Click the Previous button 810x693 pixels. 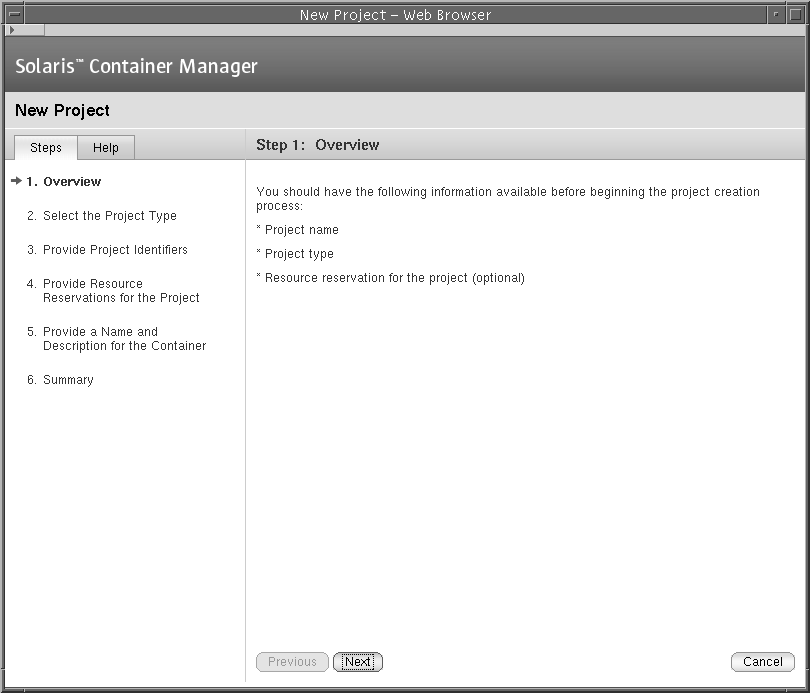click(292, 662)
